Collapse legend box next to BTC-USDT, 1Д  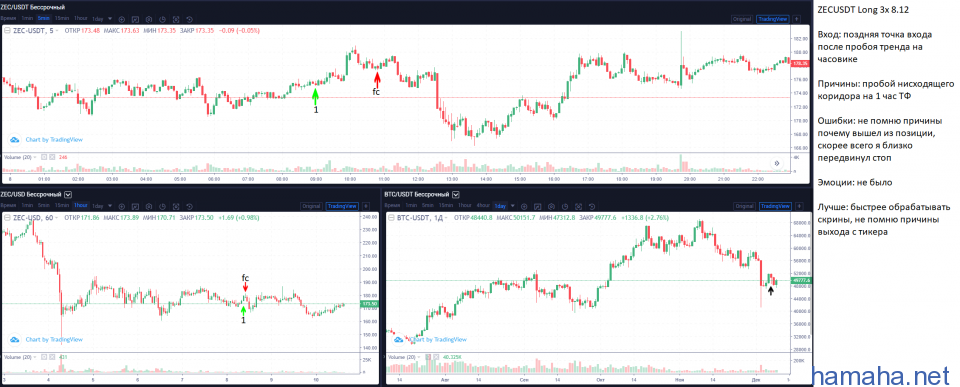[391, 217]
